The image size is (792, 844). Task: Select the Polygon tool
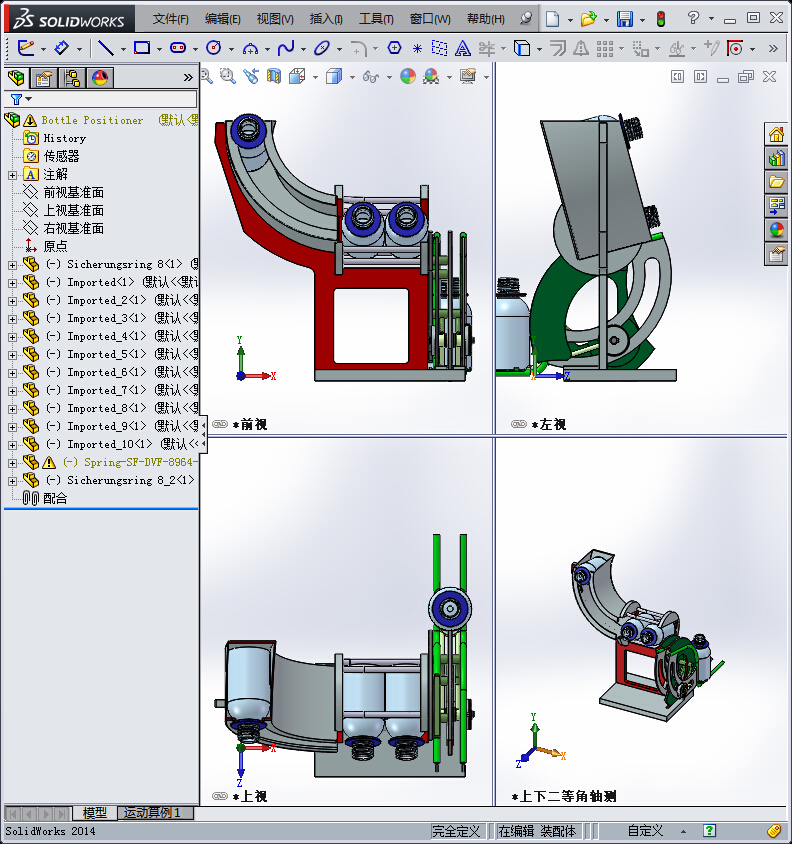[x=395, y=48]
